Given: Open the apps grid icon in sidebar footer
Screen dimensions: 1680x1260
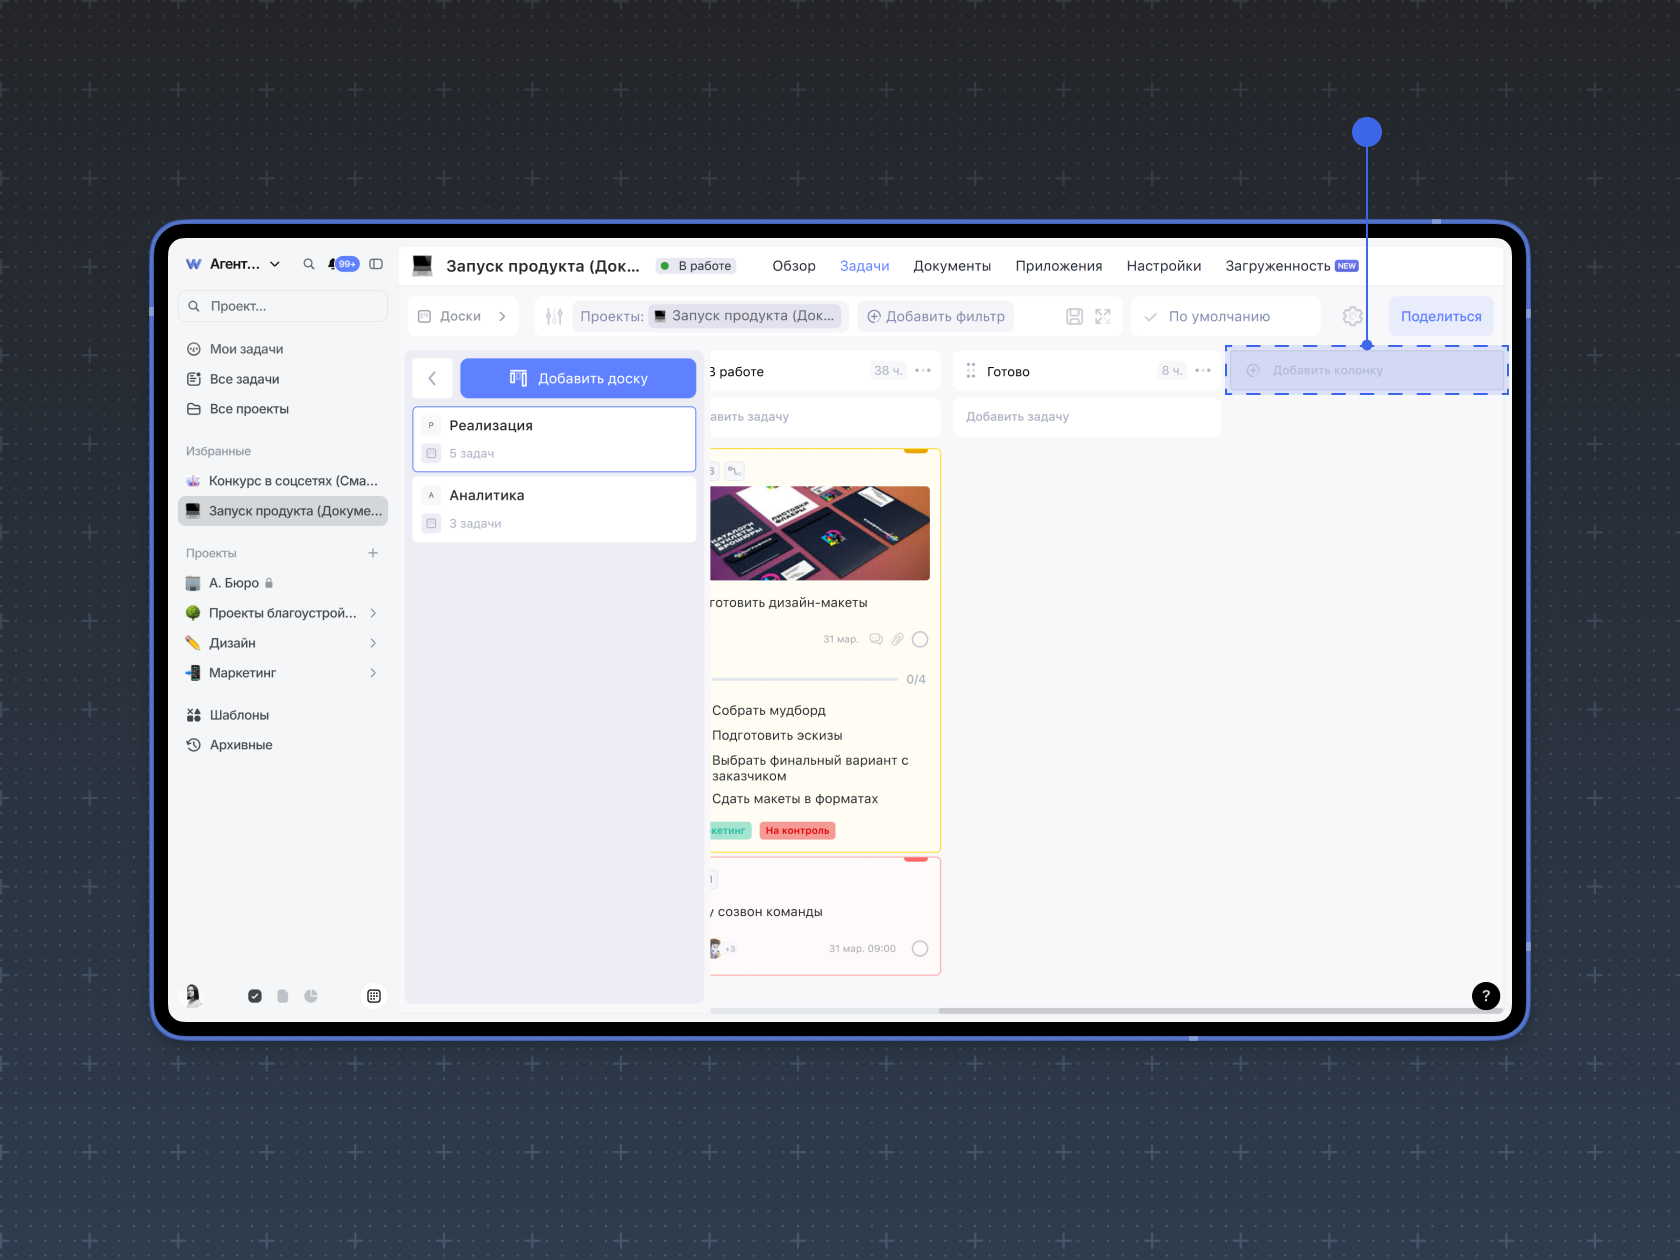Looking at the screenshot, I should pos(374,996).
